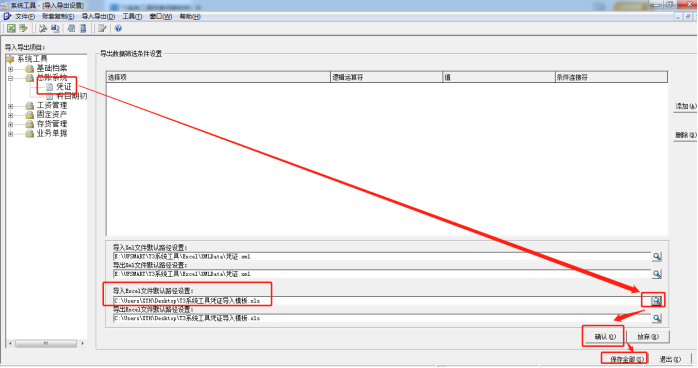The image size is (698, 368).
Task: Open the 文件(F) menu
Action: (25, 16)
